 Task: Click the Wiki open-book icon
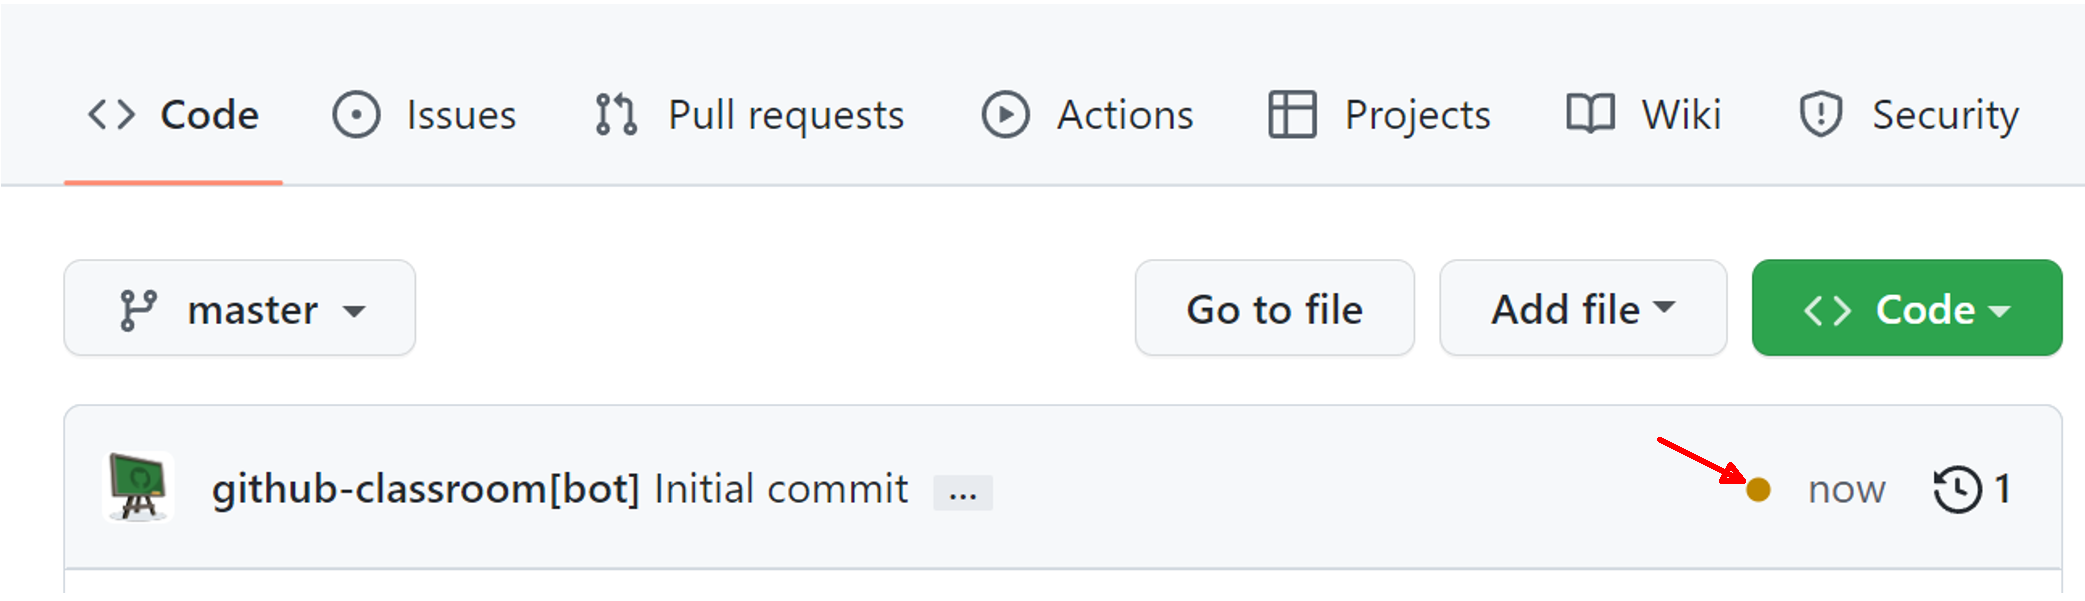click(1589, 115)
